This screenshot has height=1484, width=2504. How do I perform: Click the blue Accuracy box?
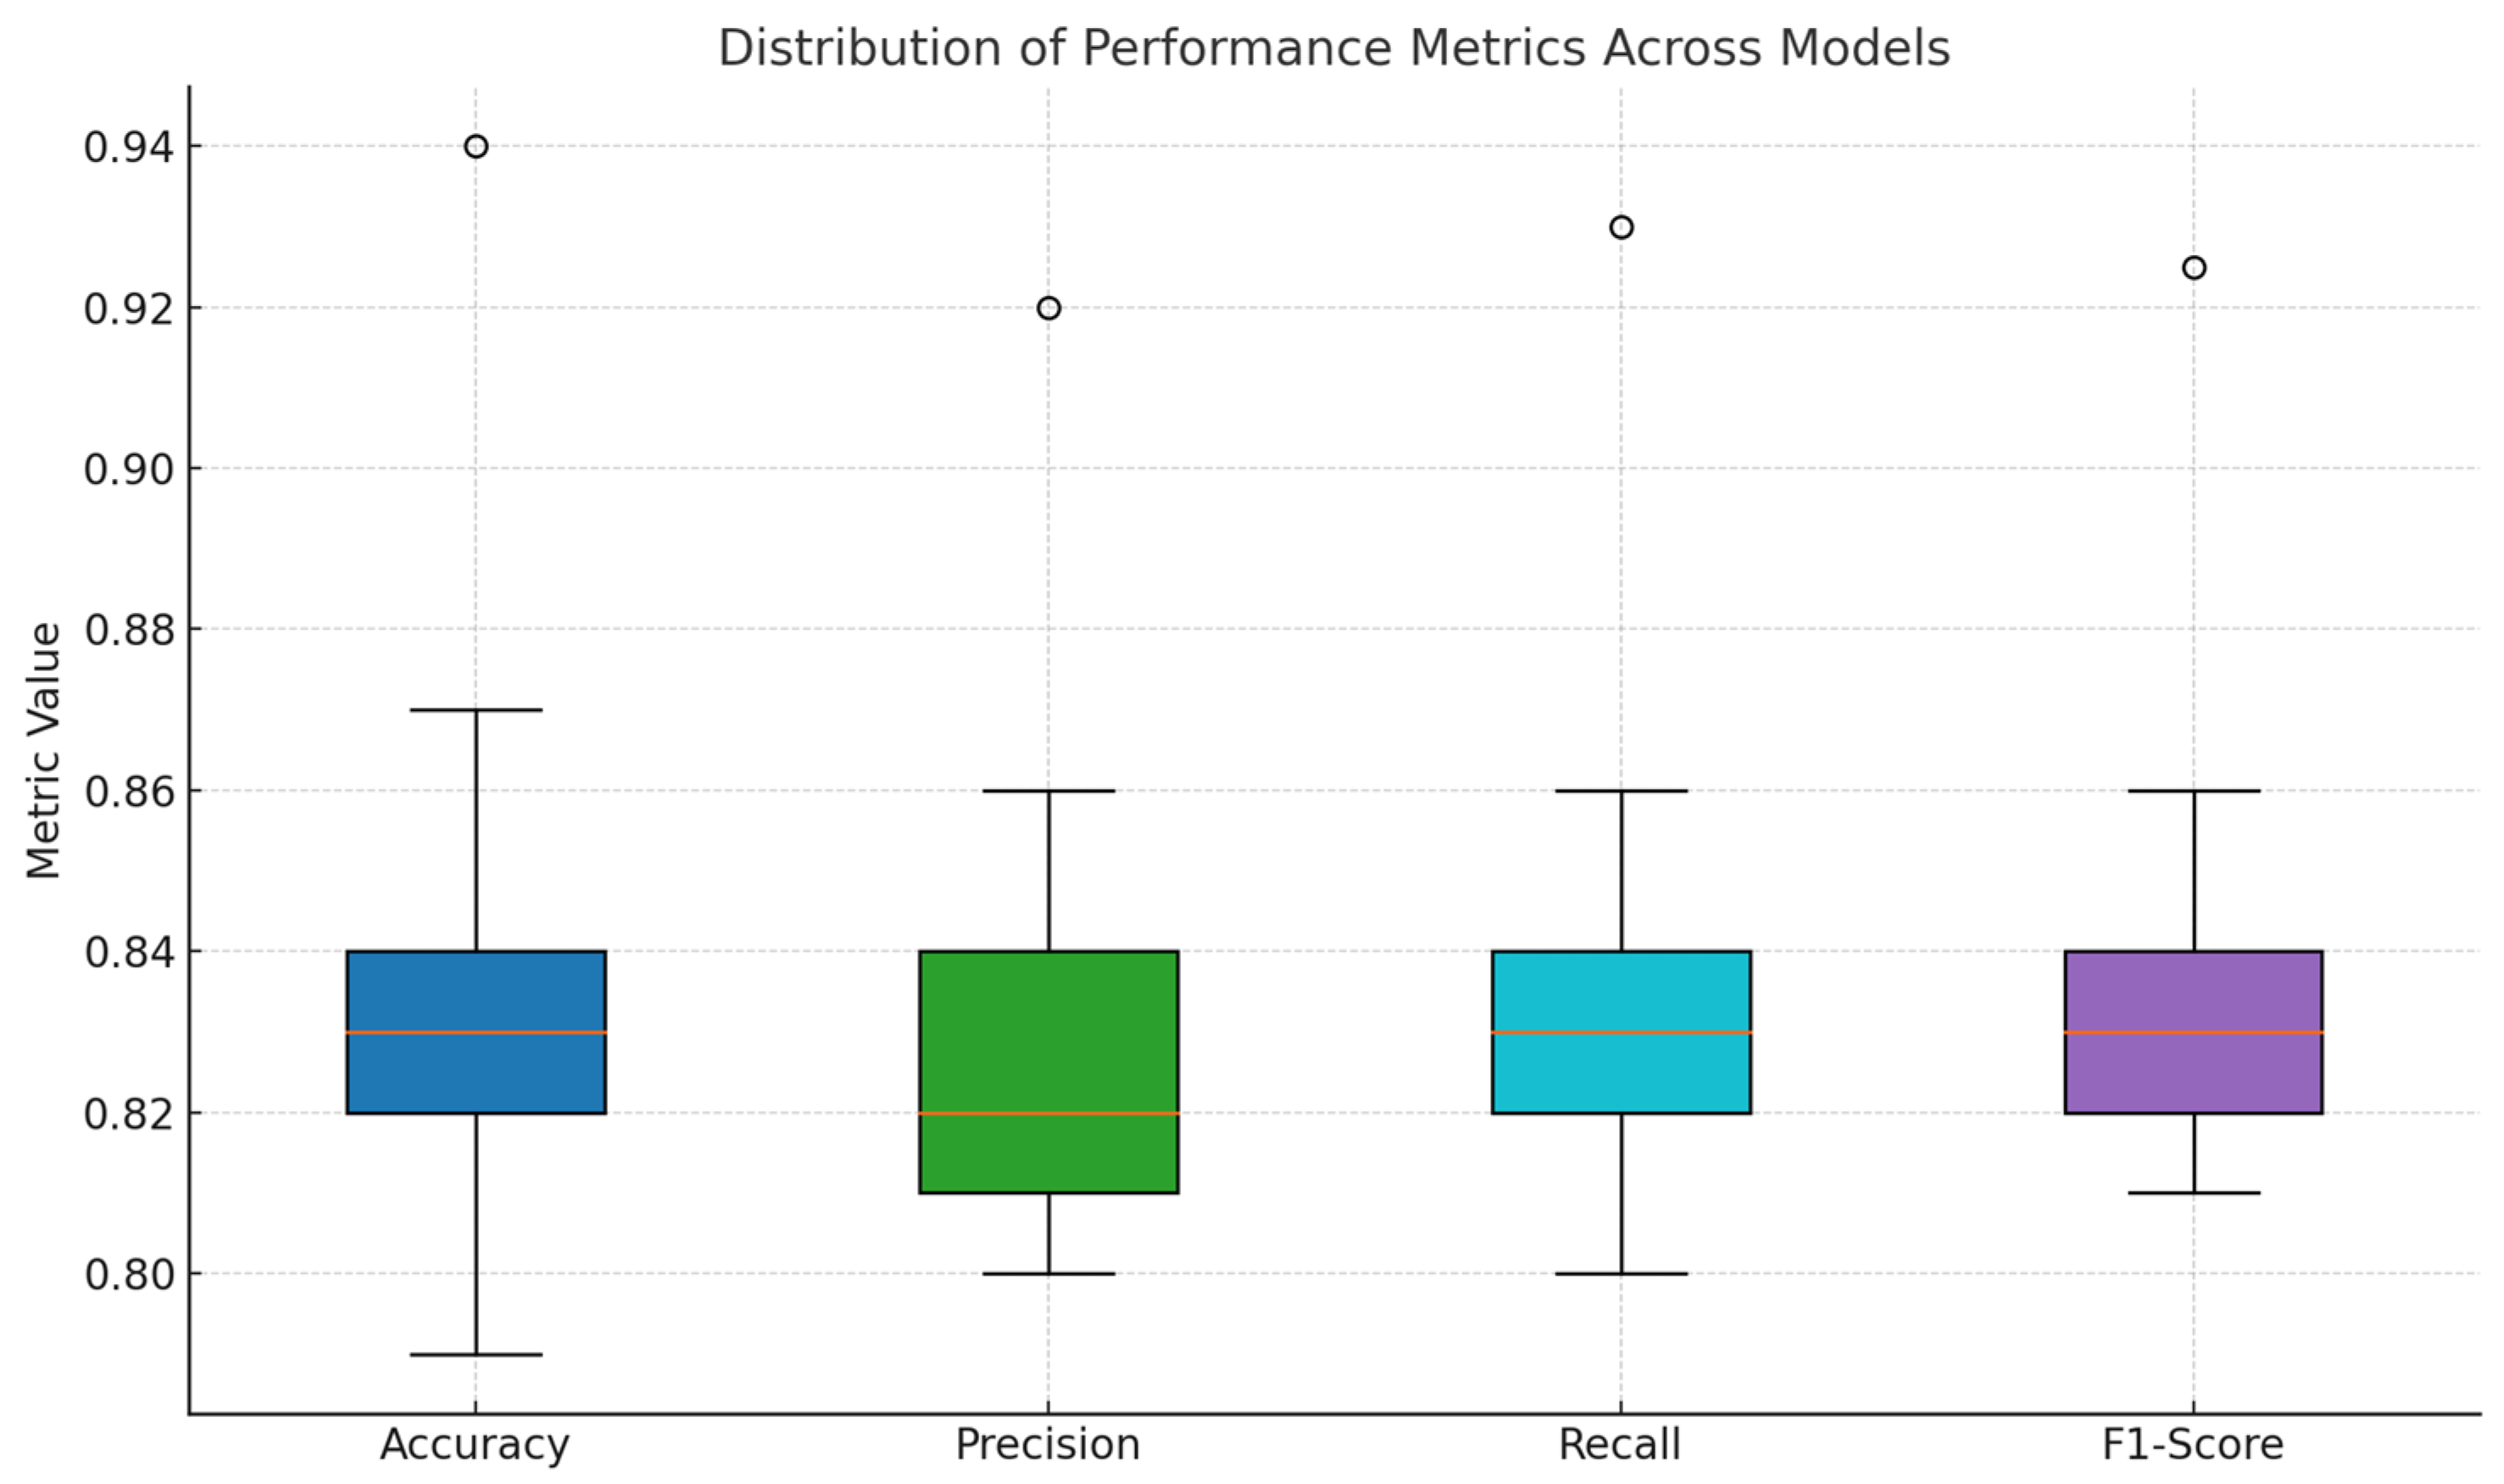tap(476, 1071)
